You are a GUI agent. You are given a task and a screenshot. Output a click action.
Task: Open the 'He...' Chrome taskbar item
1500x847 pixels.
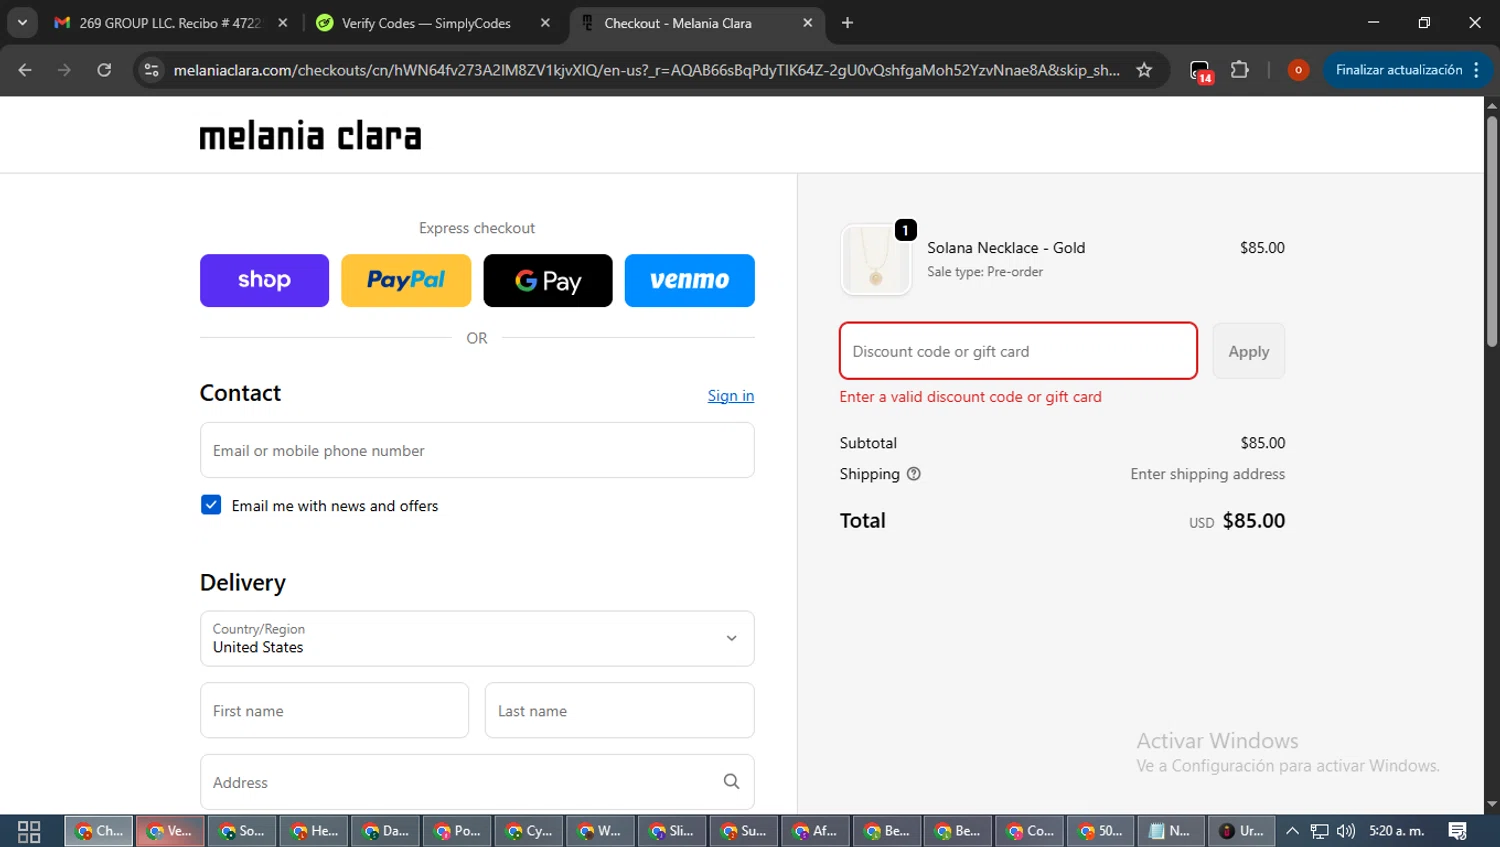314,831
